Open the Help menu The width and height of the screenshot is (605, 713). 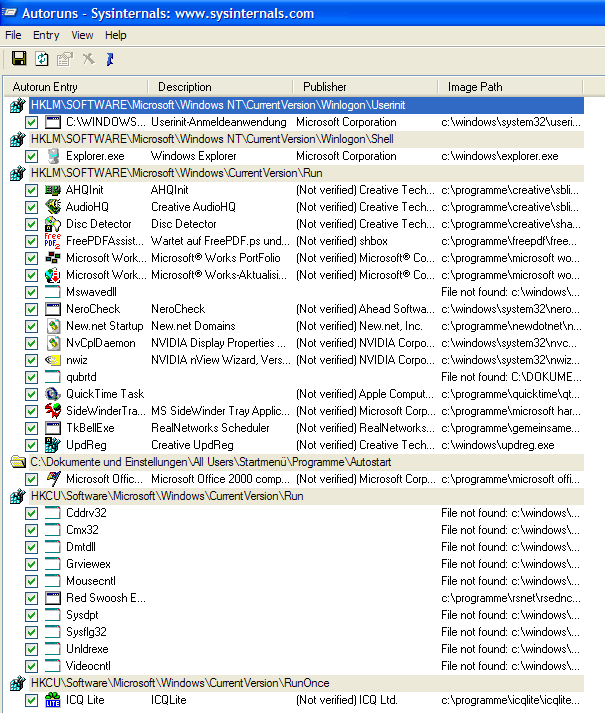click(116, 35)
